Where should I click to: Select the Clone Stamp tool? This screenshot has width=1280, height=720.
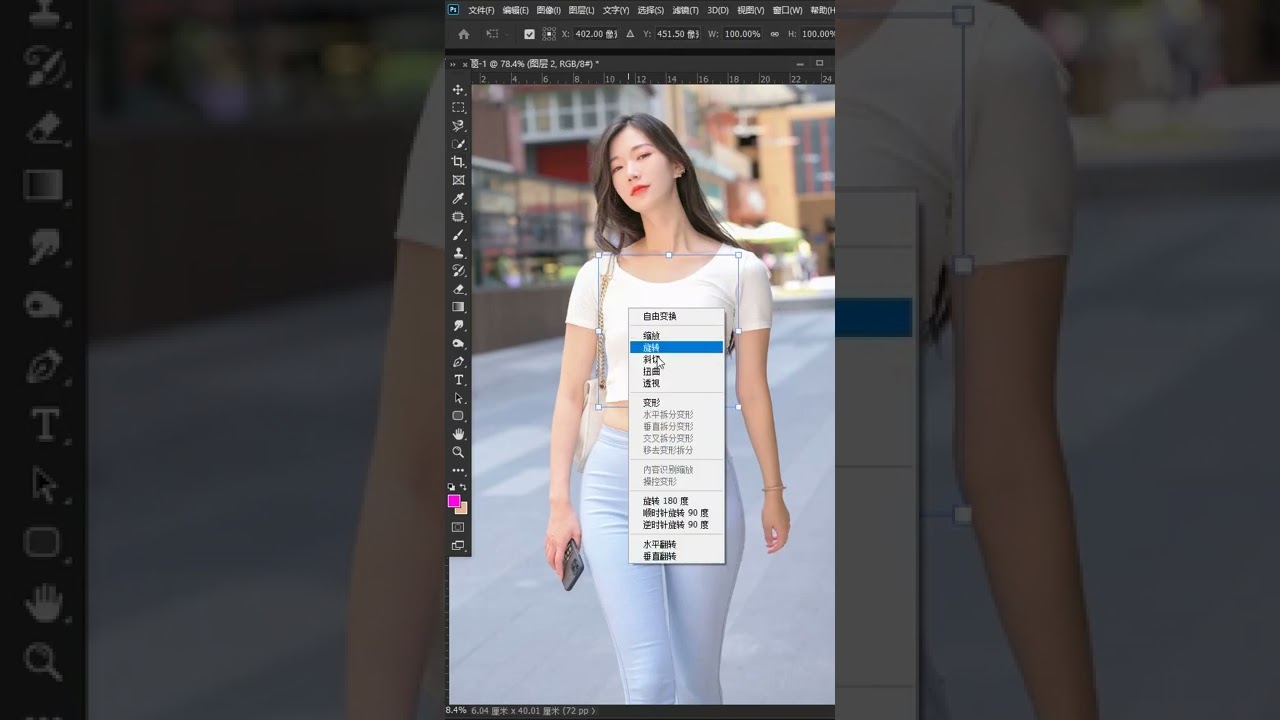coord(458,253)
